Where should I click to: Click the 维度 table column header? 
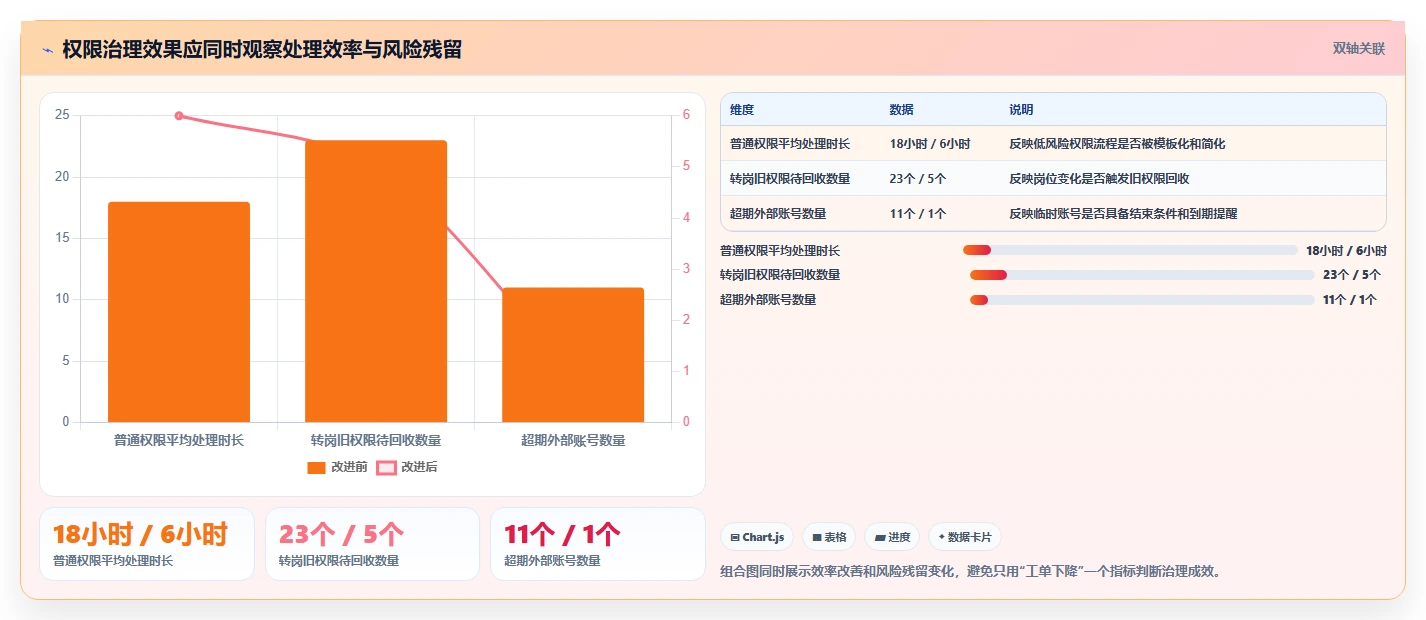(x=742, y=110)
